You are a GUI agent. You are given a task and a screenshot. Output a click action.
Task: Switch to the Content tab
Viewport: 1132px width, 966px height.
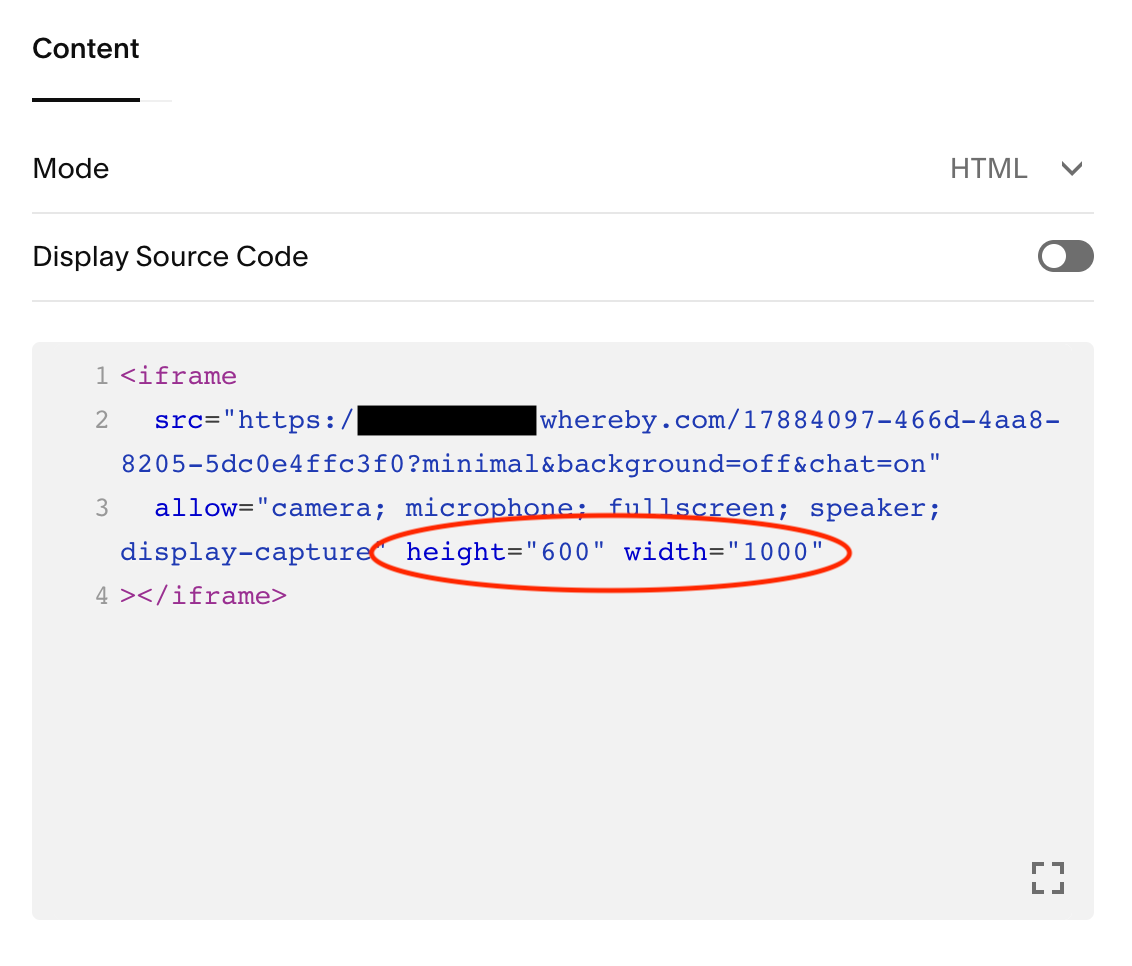pos(86,49)
